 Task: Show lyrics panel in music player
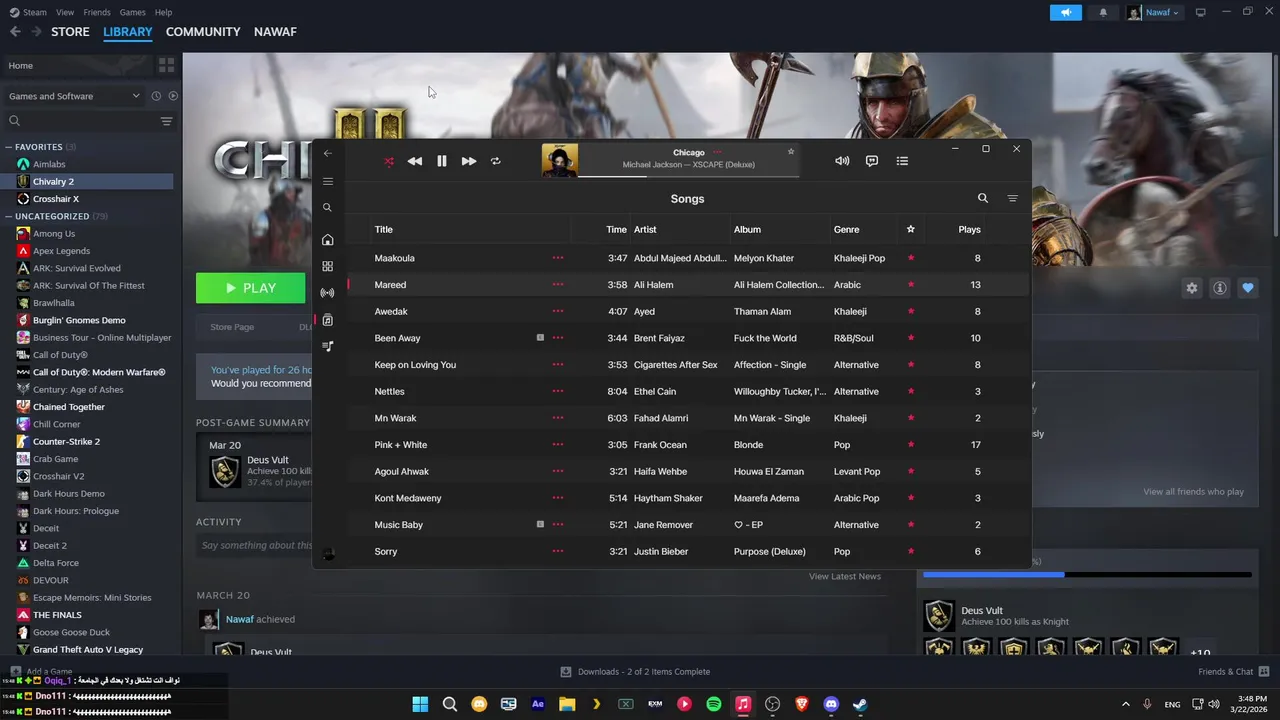(x=872, y=161)
